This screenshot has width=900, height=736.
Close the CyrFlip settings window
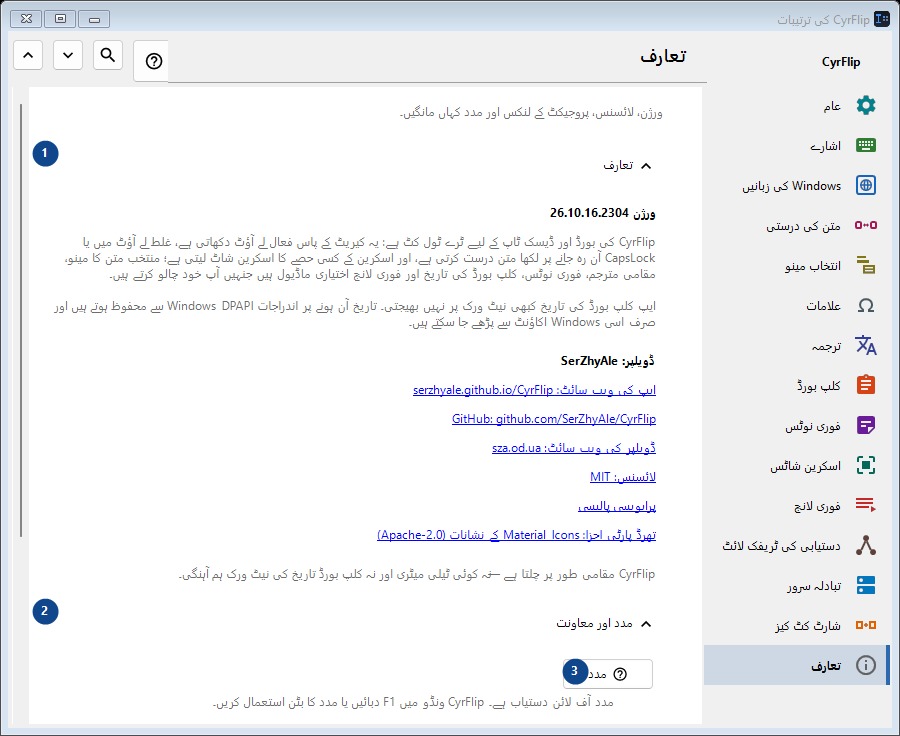point(26,19)
